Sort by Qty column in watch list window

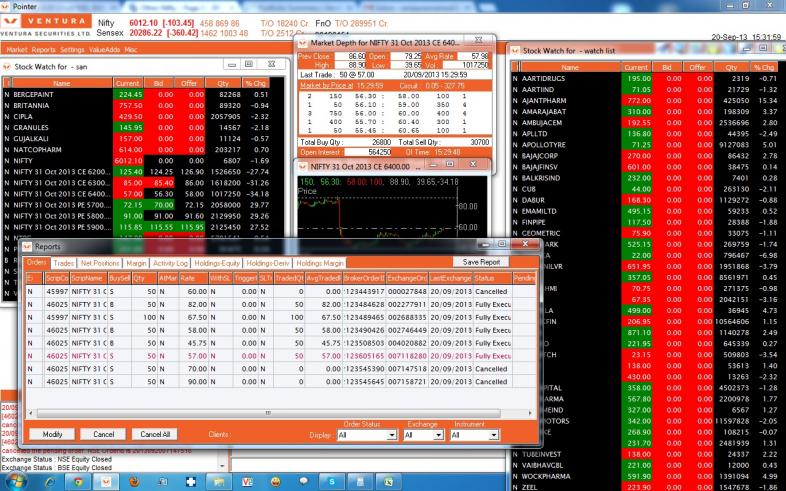(x=731, y=67)
